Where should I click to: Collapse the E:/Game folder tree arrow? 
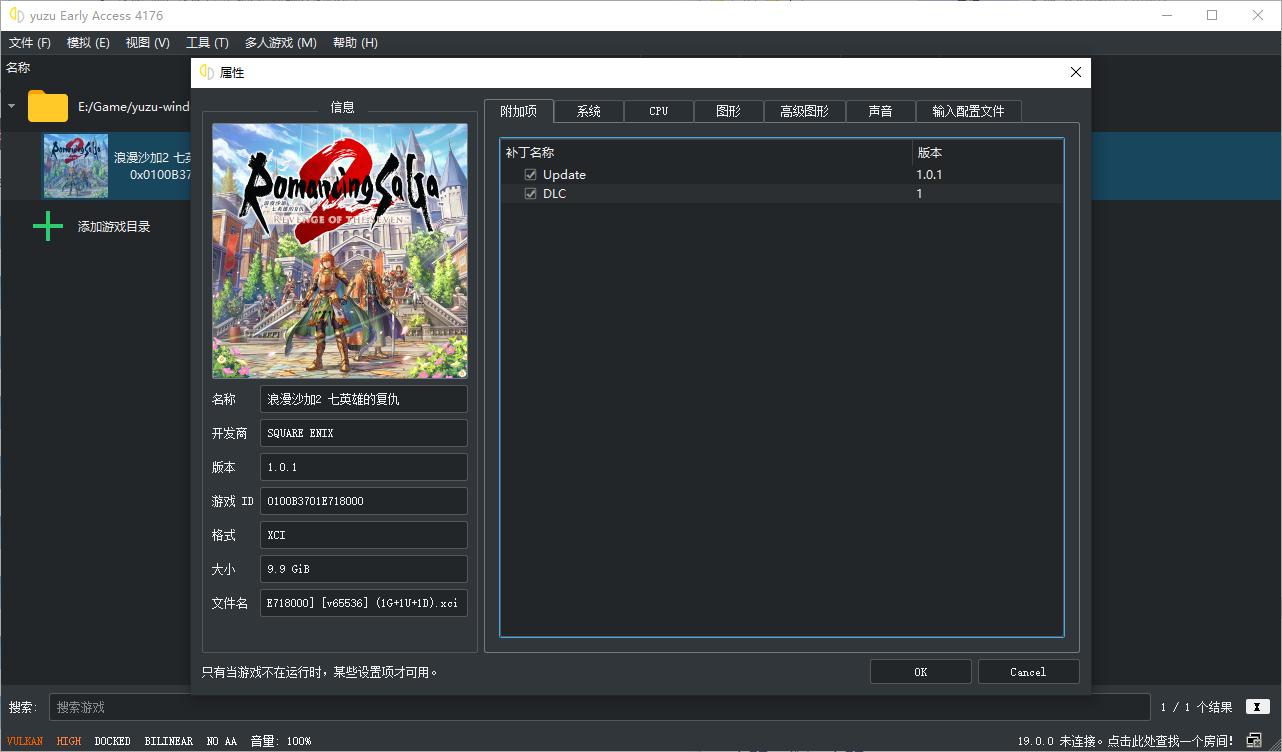point(12,105)
